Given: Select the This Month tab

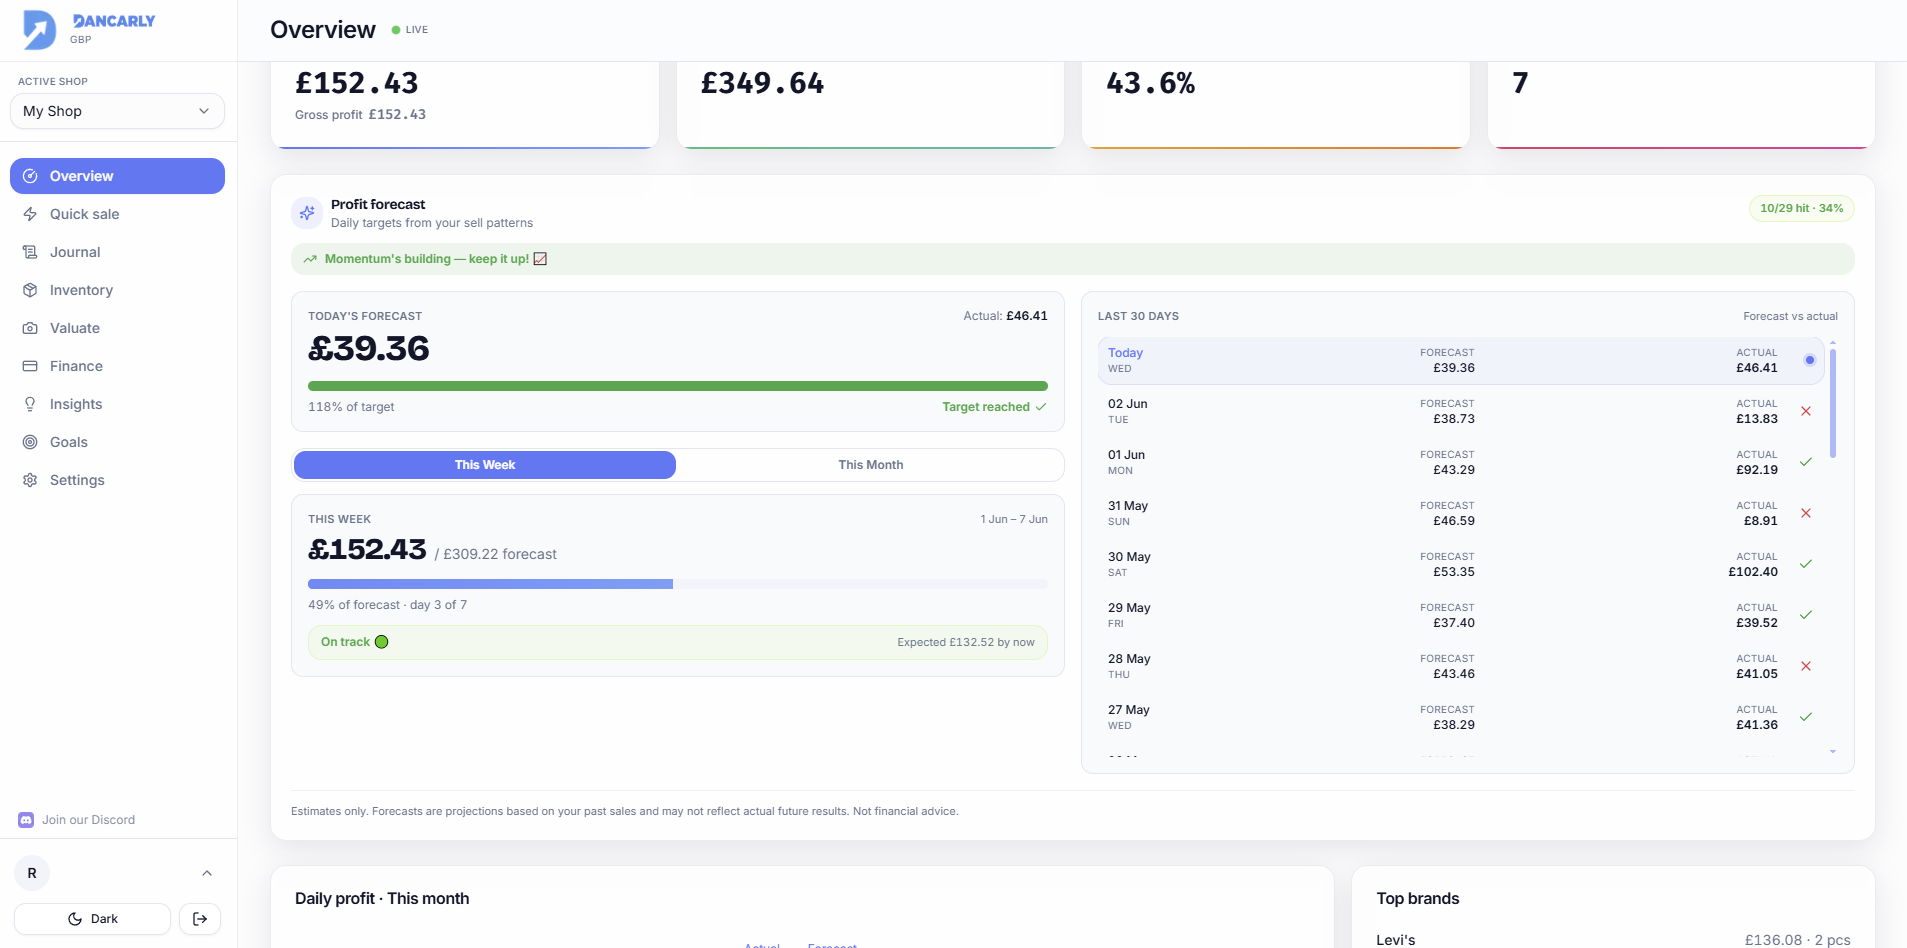Looking at the screenshot, I should [870, 465].
